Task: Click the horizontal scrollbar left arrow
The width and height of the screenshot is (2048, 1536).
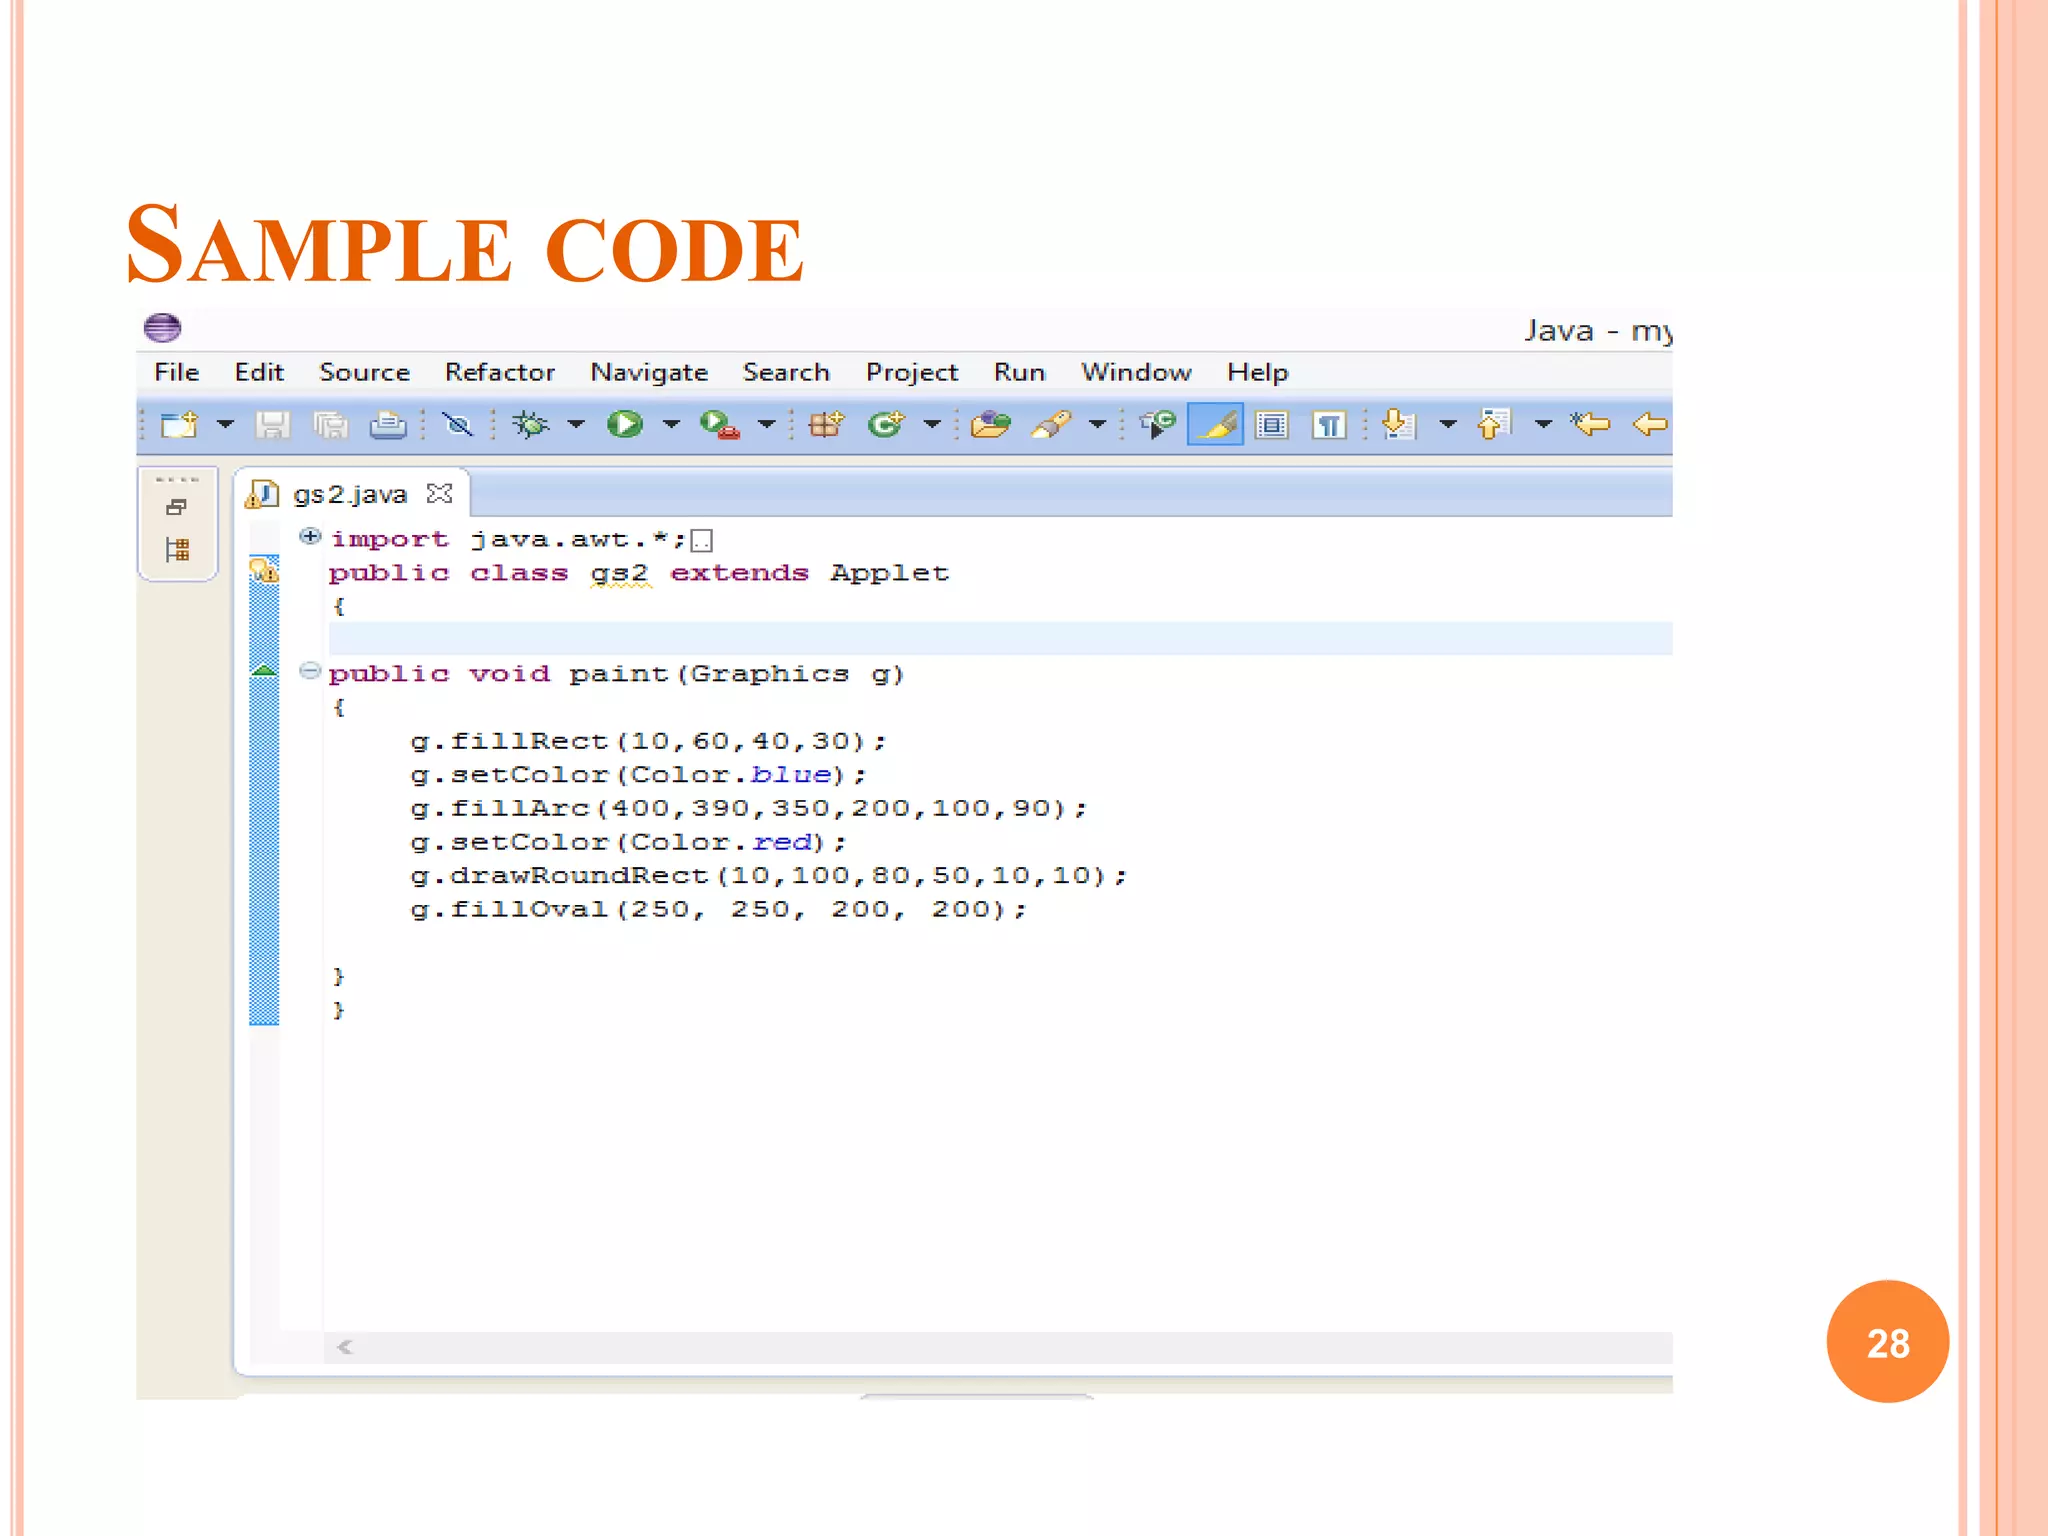Action: point(345,1347)
